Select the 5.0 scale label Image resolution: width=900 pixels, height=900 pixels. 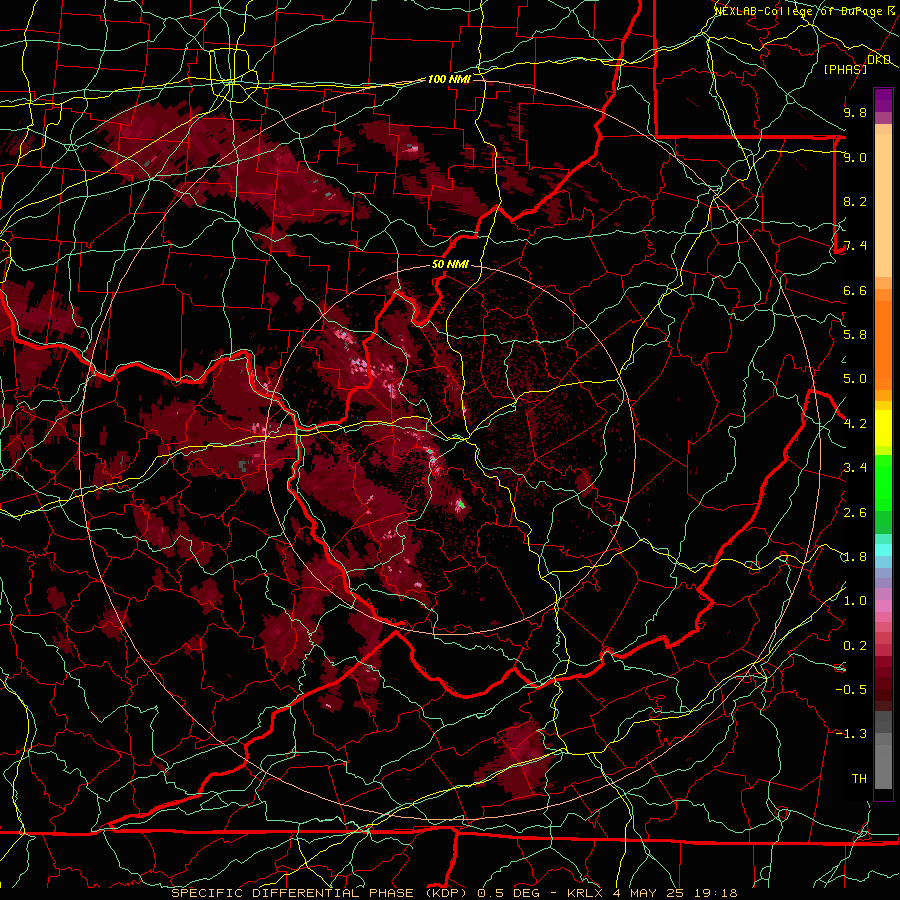click(x=855, y=379)
